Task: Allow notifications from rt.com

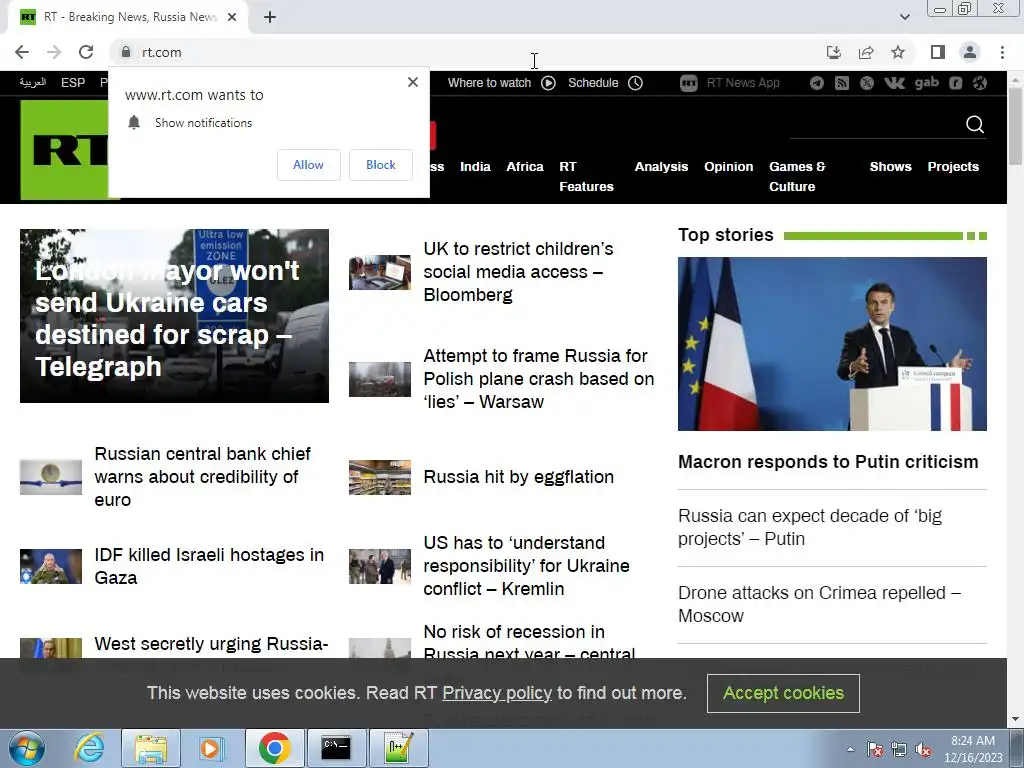Action: point(308,165)
